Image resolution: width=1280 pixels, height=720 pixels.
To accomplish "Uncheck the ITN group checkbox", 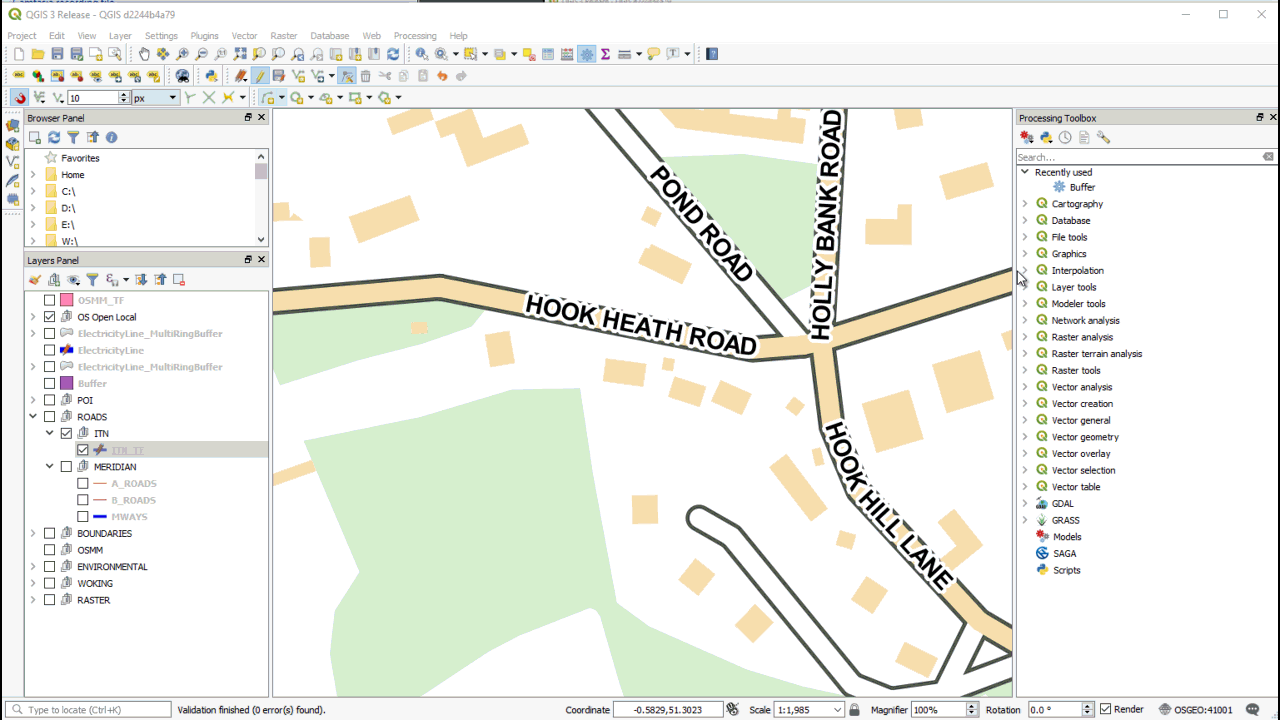I will tap(66, 433).
